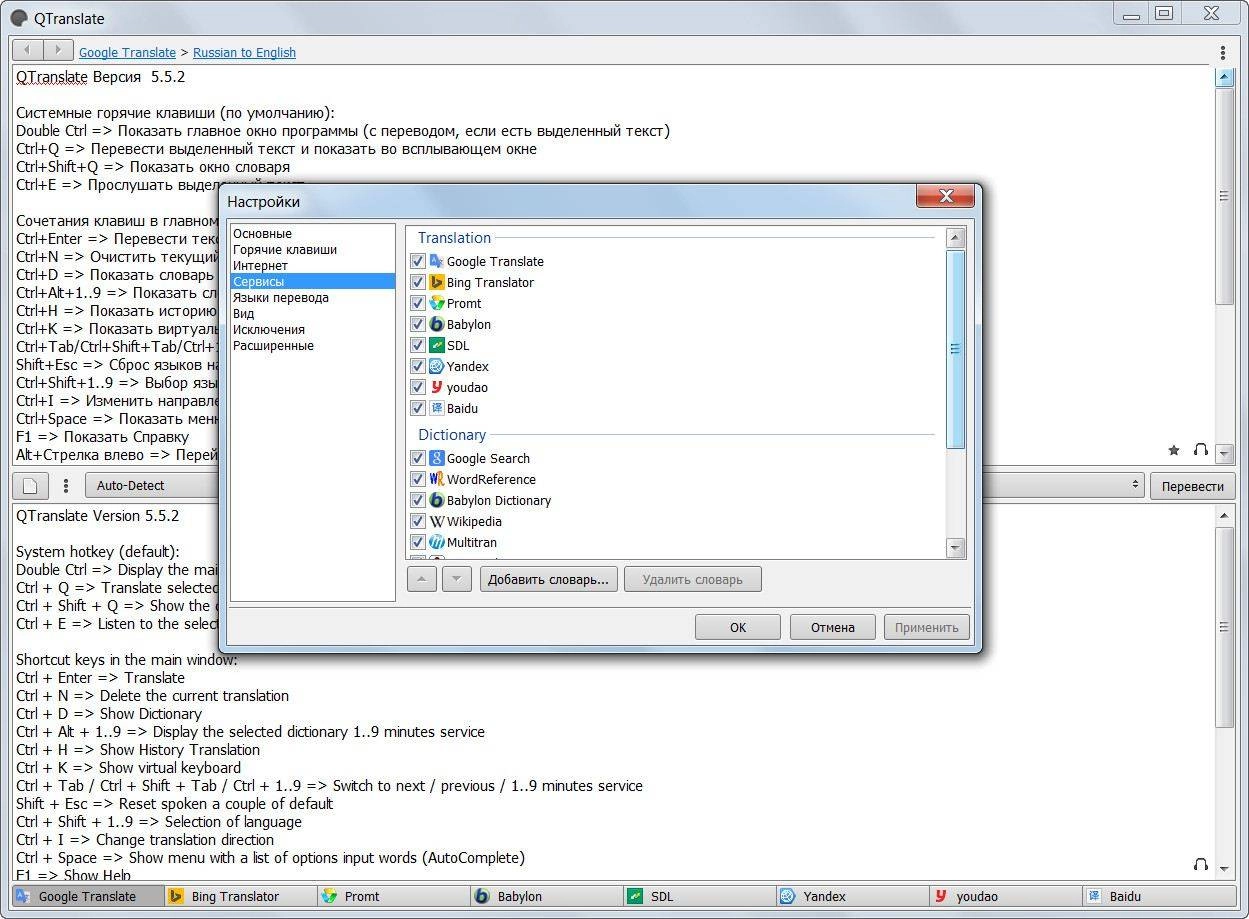Uncheck the Google Translate checkbox
The width and height of the screenshot is (1249, 919).
tap(418, 261)
